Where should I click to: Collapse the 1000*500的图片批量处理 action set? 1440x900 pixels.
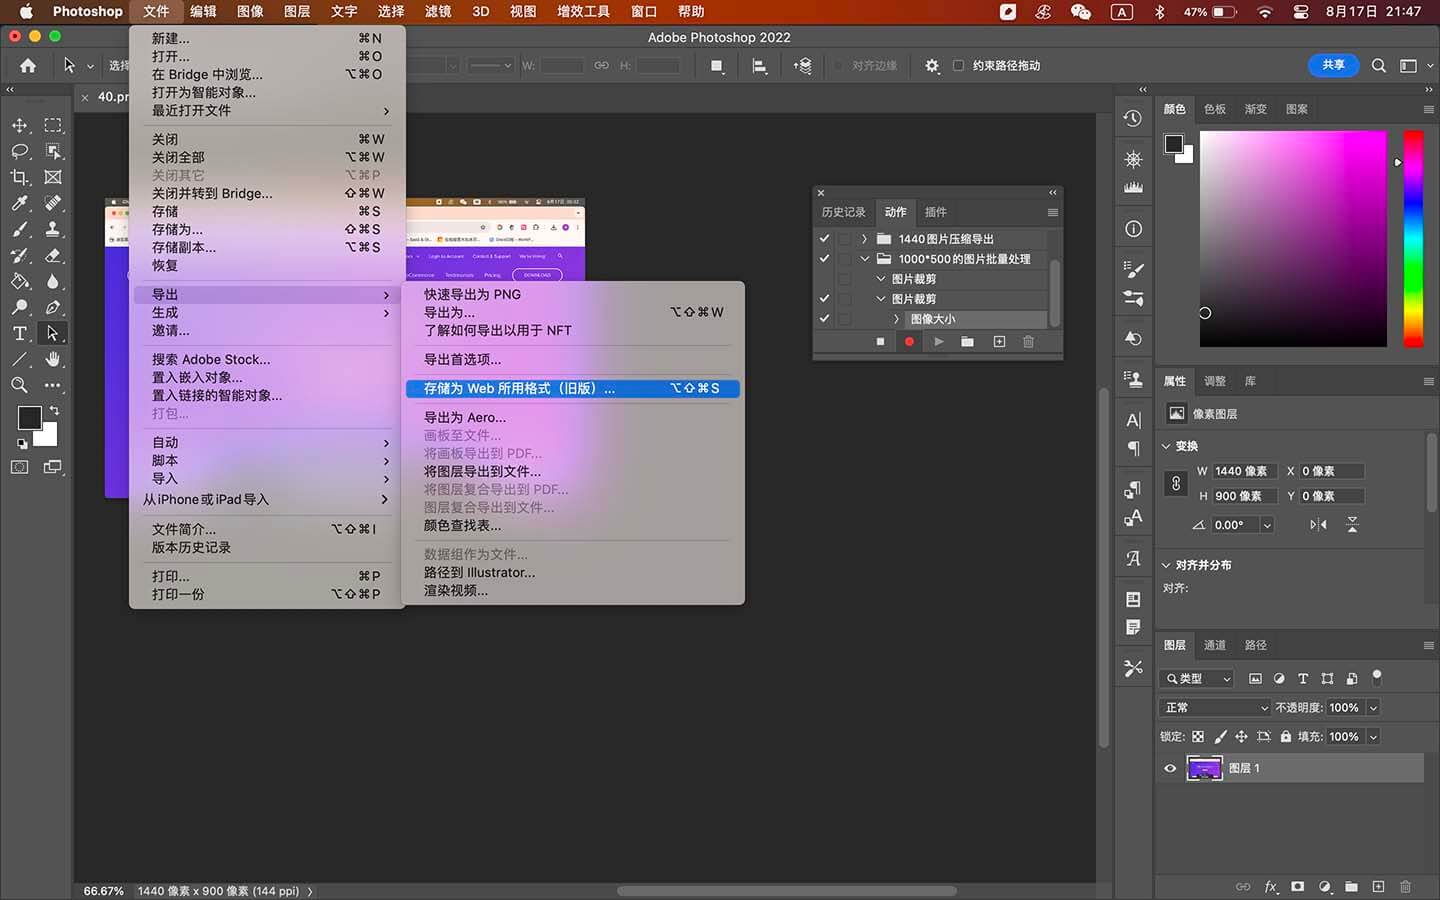click(864, 259)
